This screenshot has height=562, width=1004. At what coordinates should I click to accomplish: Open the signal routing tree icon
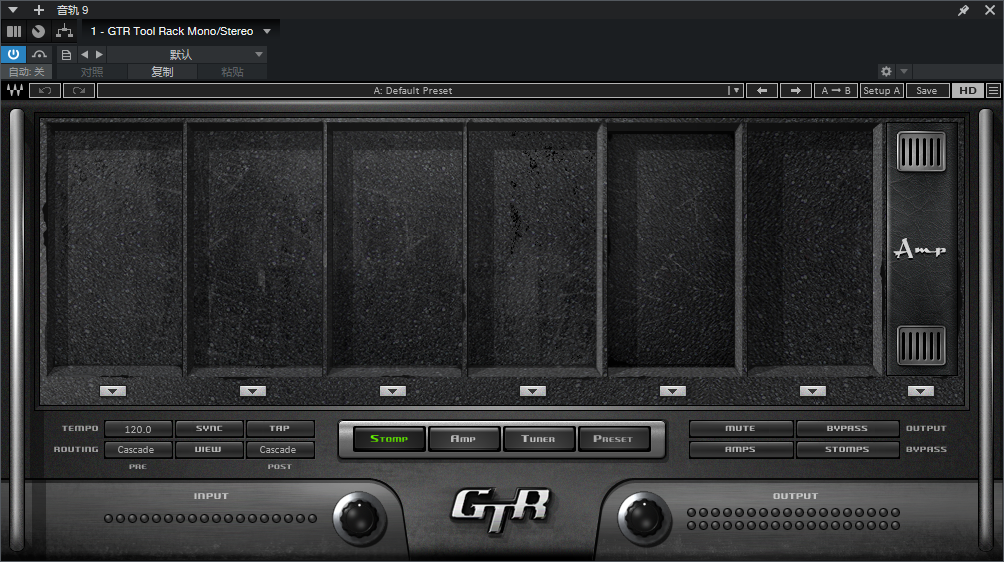(x=64, y=31)
